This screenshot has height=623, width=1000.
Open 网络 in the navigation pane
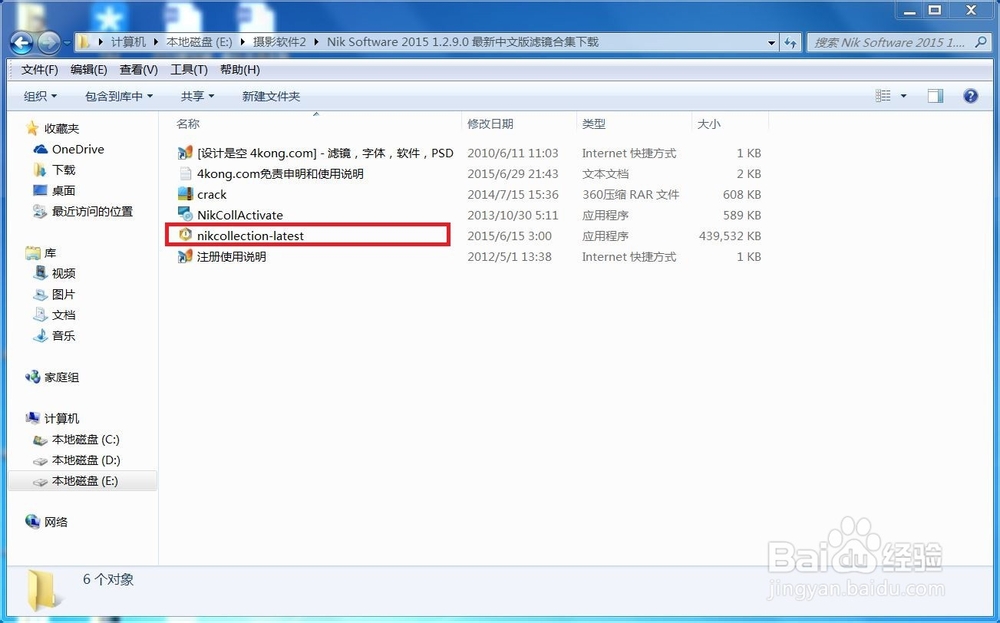[56, 522]
